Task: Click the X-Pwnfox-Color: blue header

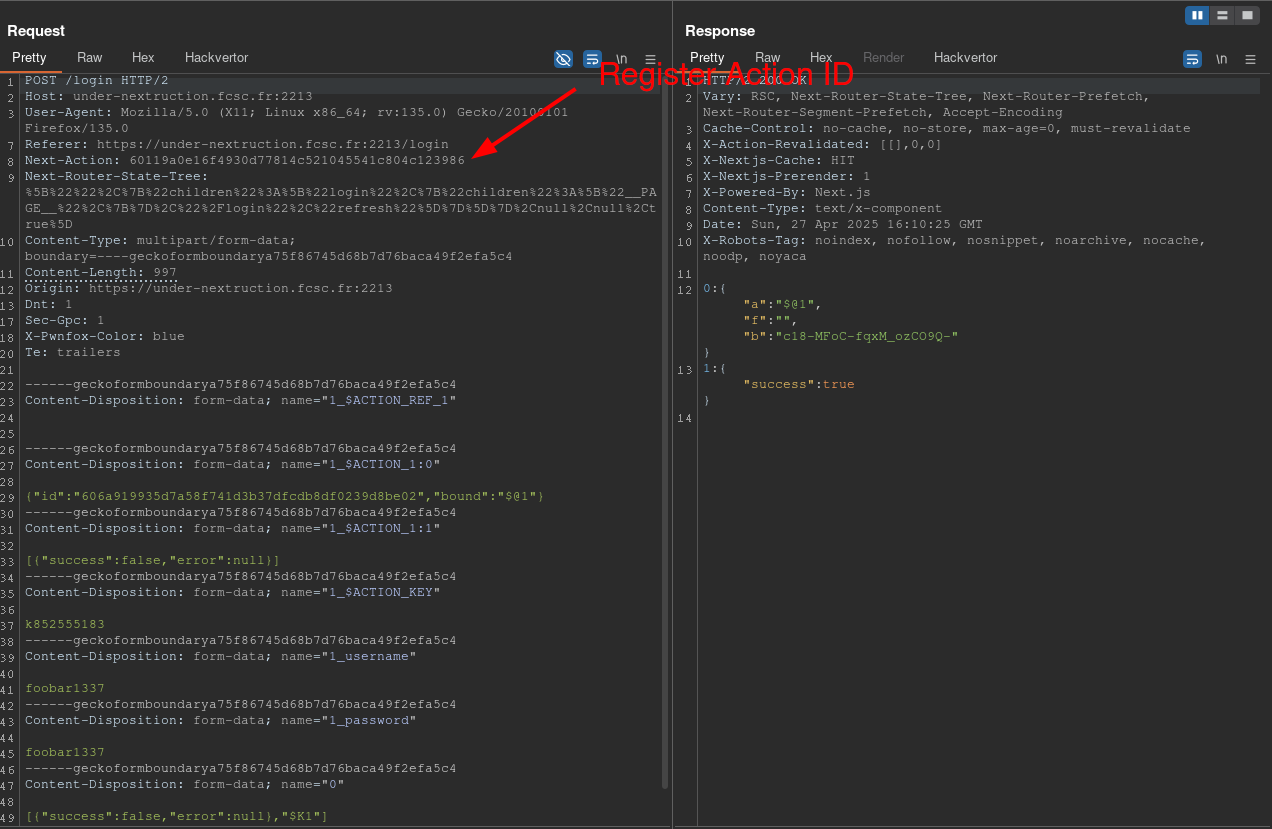Action: pyautogui.click(x=105, y=336)
